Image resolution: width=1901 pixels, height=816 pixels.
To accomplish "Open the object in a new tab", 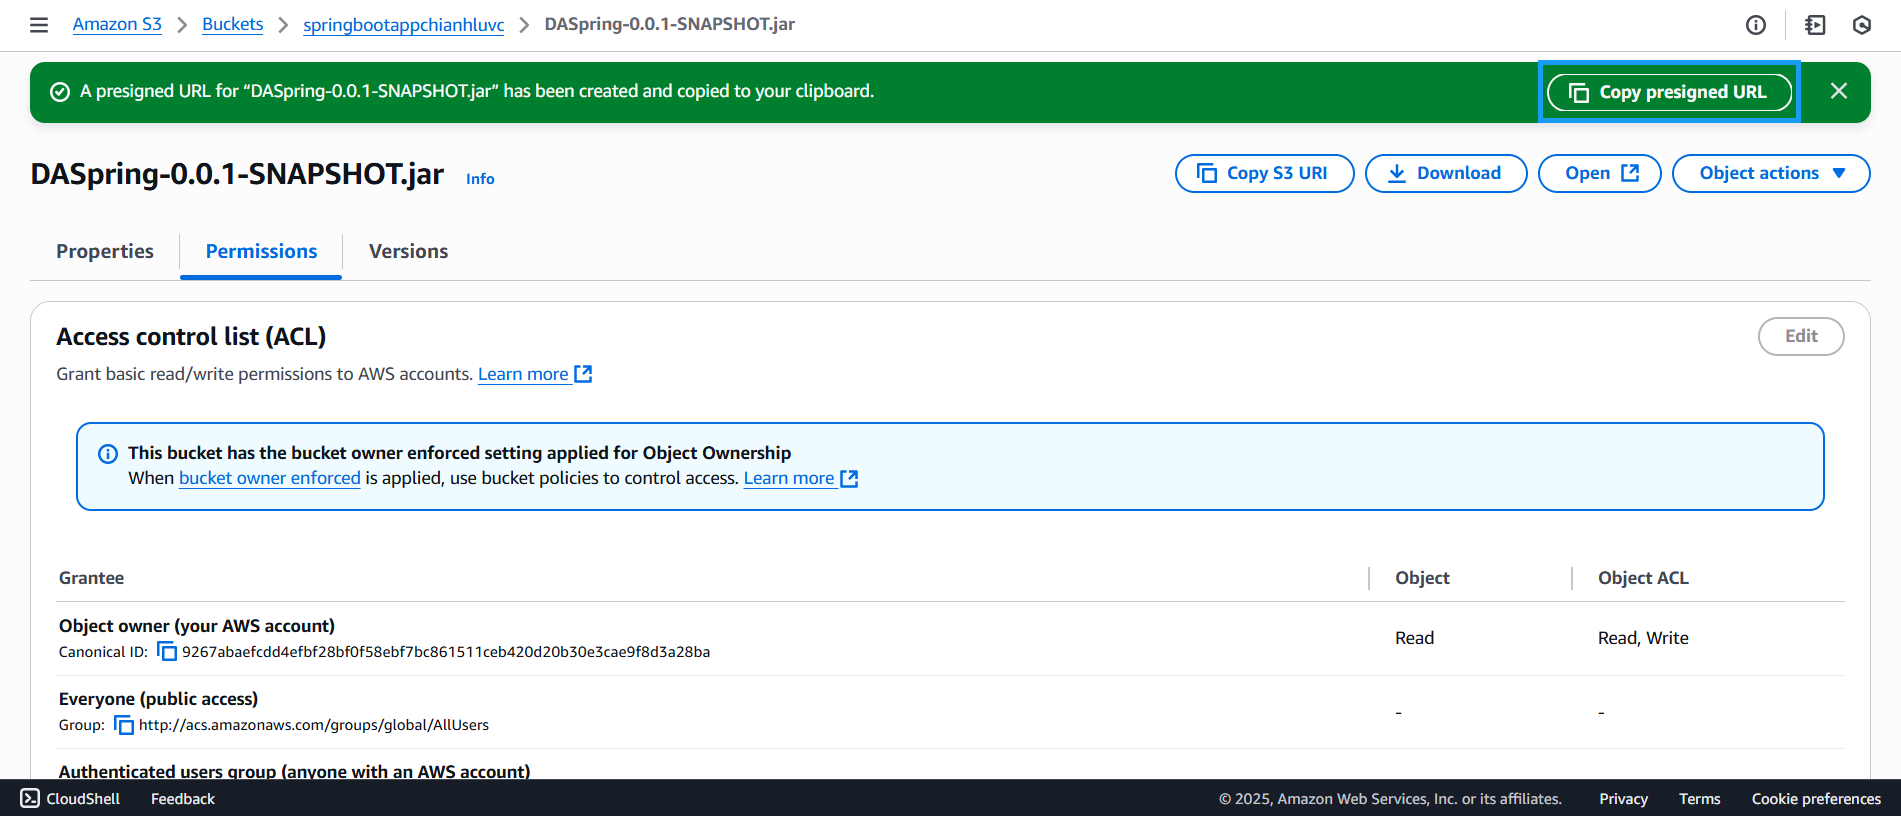I will tap(1599, 173).
